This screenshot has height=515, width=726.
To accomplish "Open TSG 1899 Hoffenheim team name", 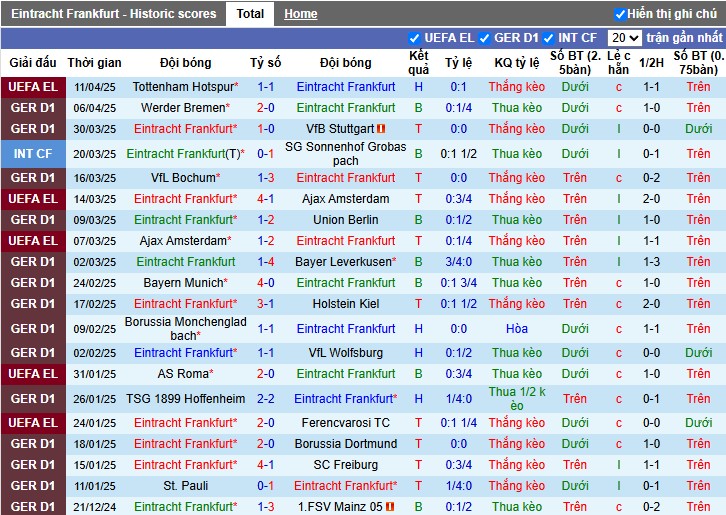I will 185,399.
